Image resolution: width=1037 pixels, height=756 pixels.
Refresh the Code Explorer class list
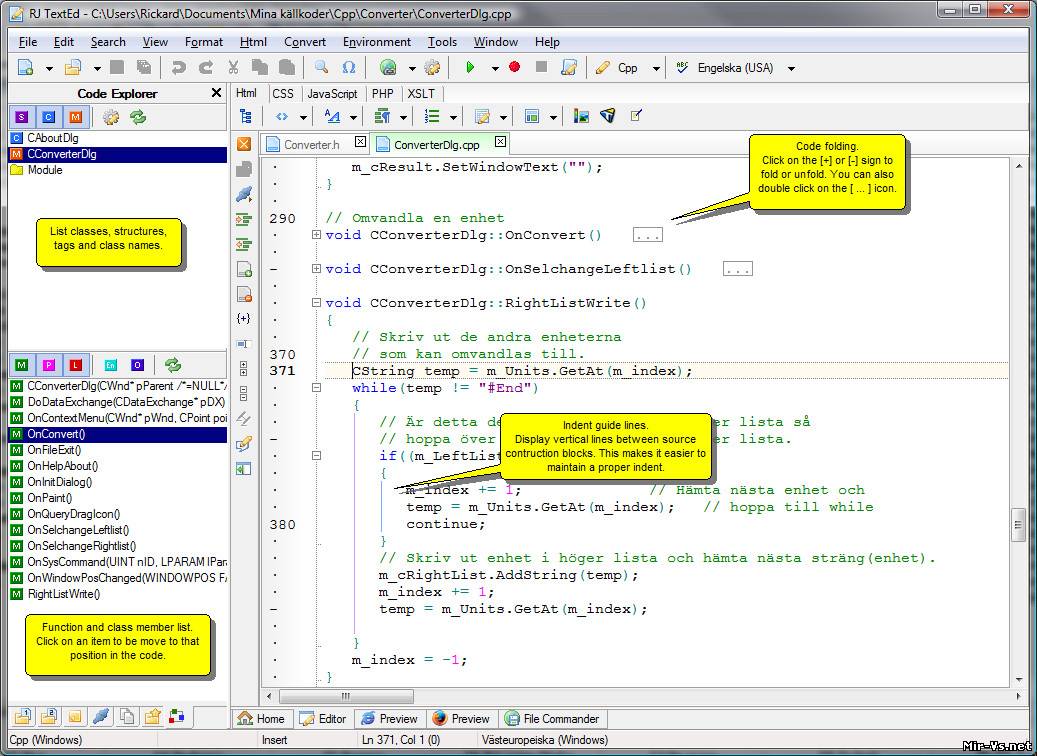(x=138, y=117)
